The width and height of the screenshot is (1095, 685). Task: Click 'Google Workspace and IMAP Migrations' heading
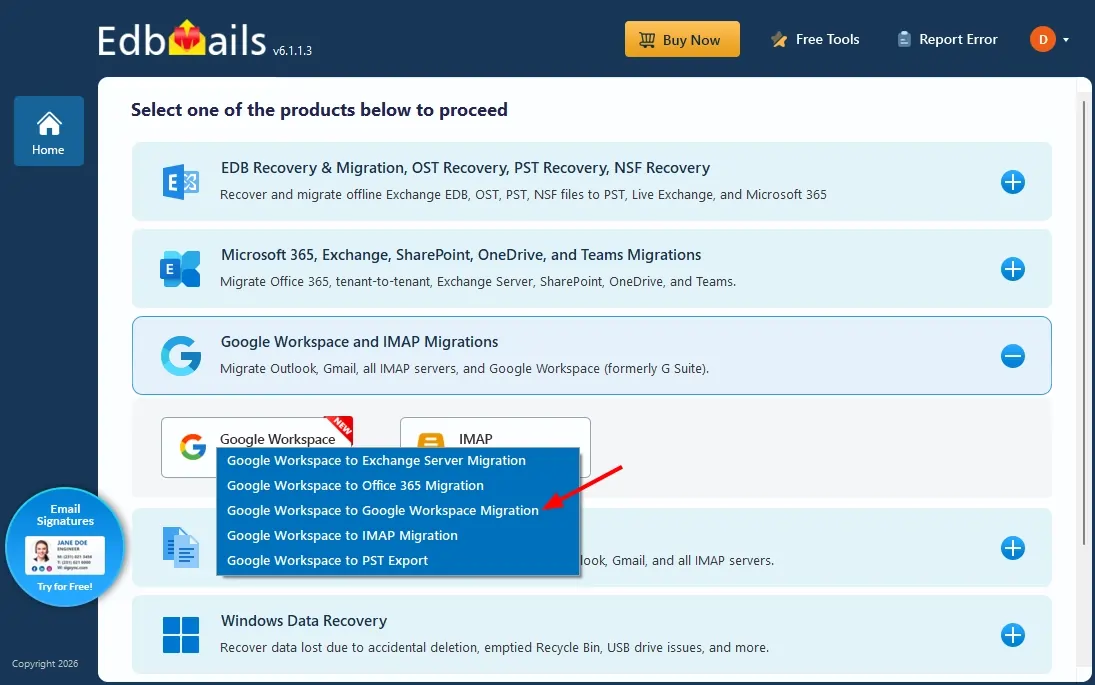[x=360, y=341]
